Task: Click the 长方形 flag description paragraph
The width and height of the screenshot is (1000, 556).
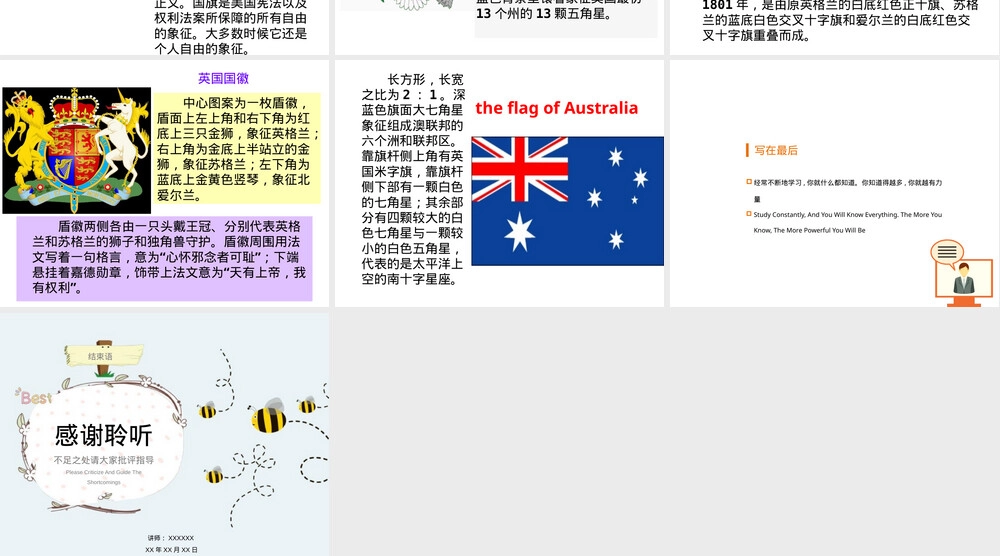Action: [x=413, y=179]
